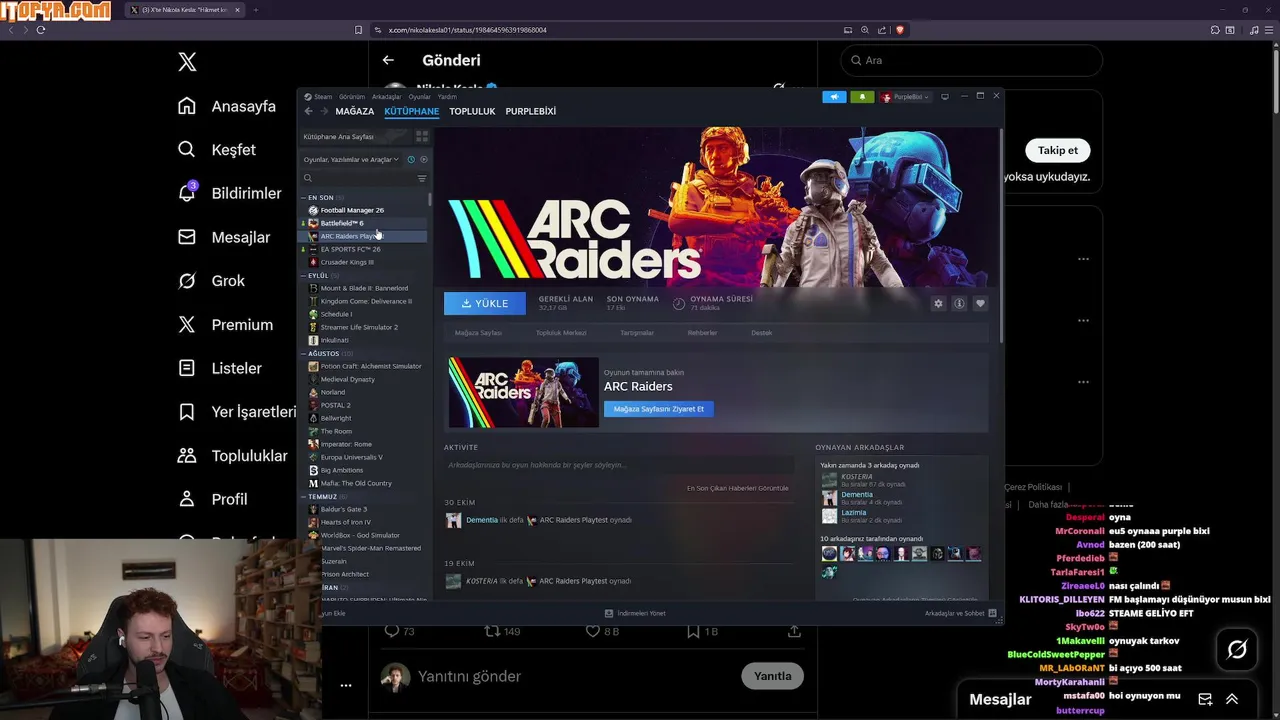The height and width of the screenshot is (720, 1280).
Task: Bookmark page icon in address bar
Action: click(x=359, y=30)
